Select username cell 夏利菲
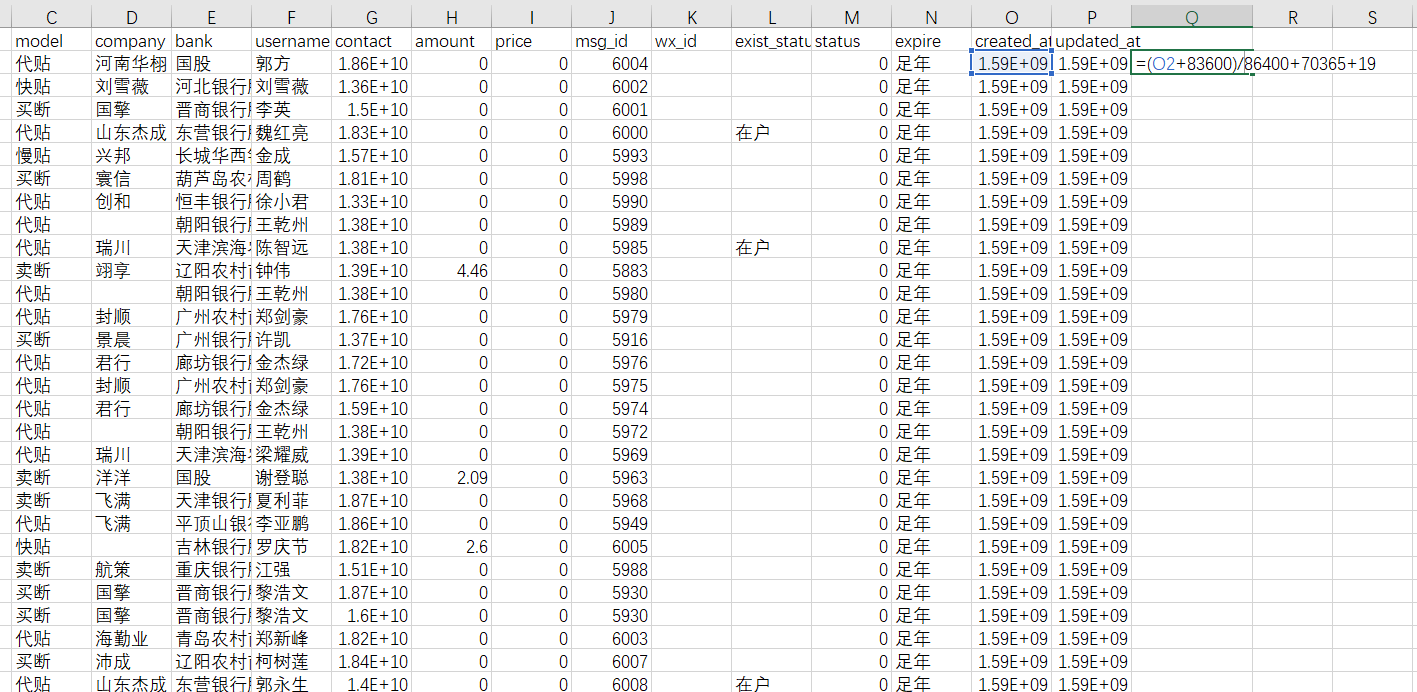The width and height of the screenshot is (1417, 692). 292,501
